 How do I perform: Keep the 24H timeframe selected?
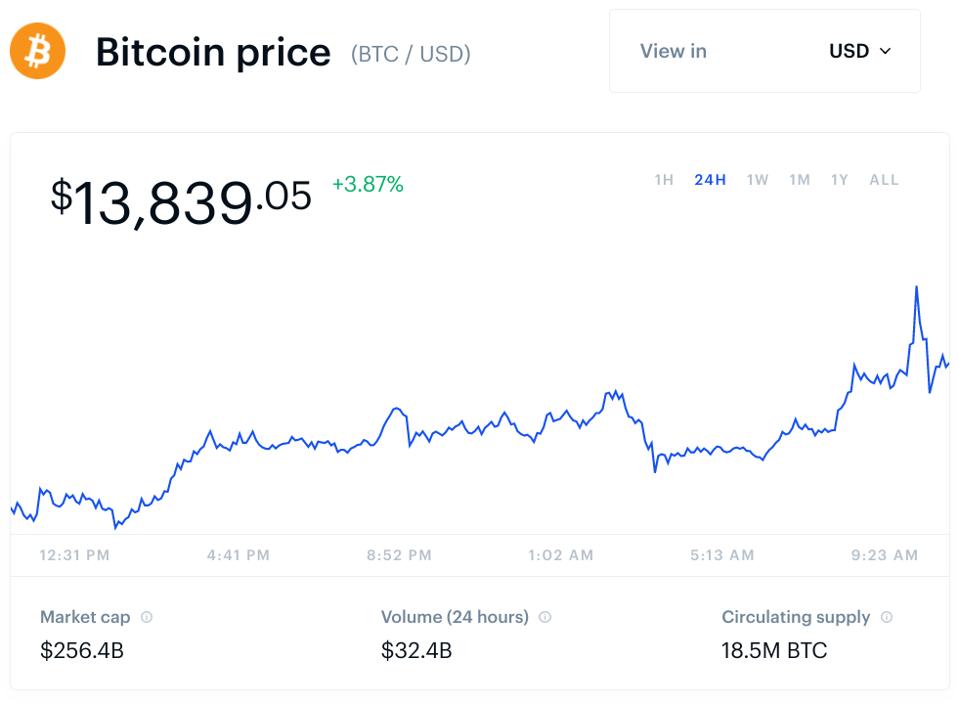[x=708, y=180]
